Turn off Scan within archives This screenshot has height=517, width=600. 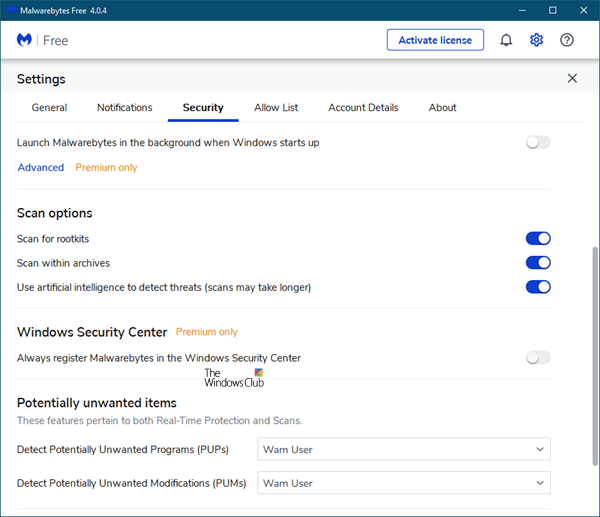[x=538, y=263]
